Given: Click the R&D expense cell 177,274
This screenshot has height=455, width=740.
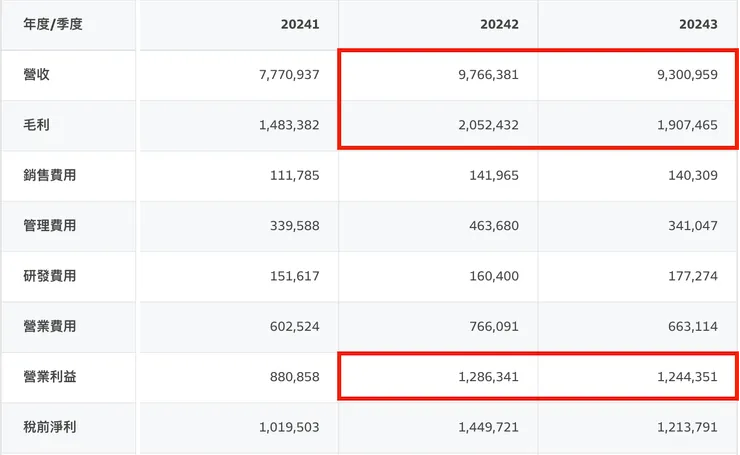Looking at the screenshot, I should pyautogui.click(x=688, y=276).
